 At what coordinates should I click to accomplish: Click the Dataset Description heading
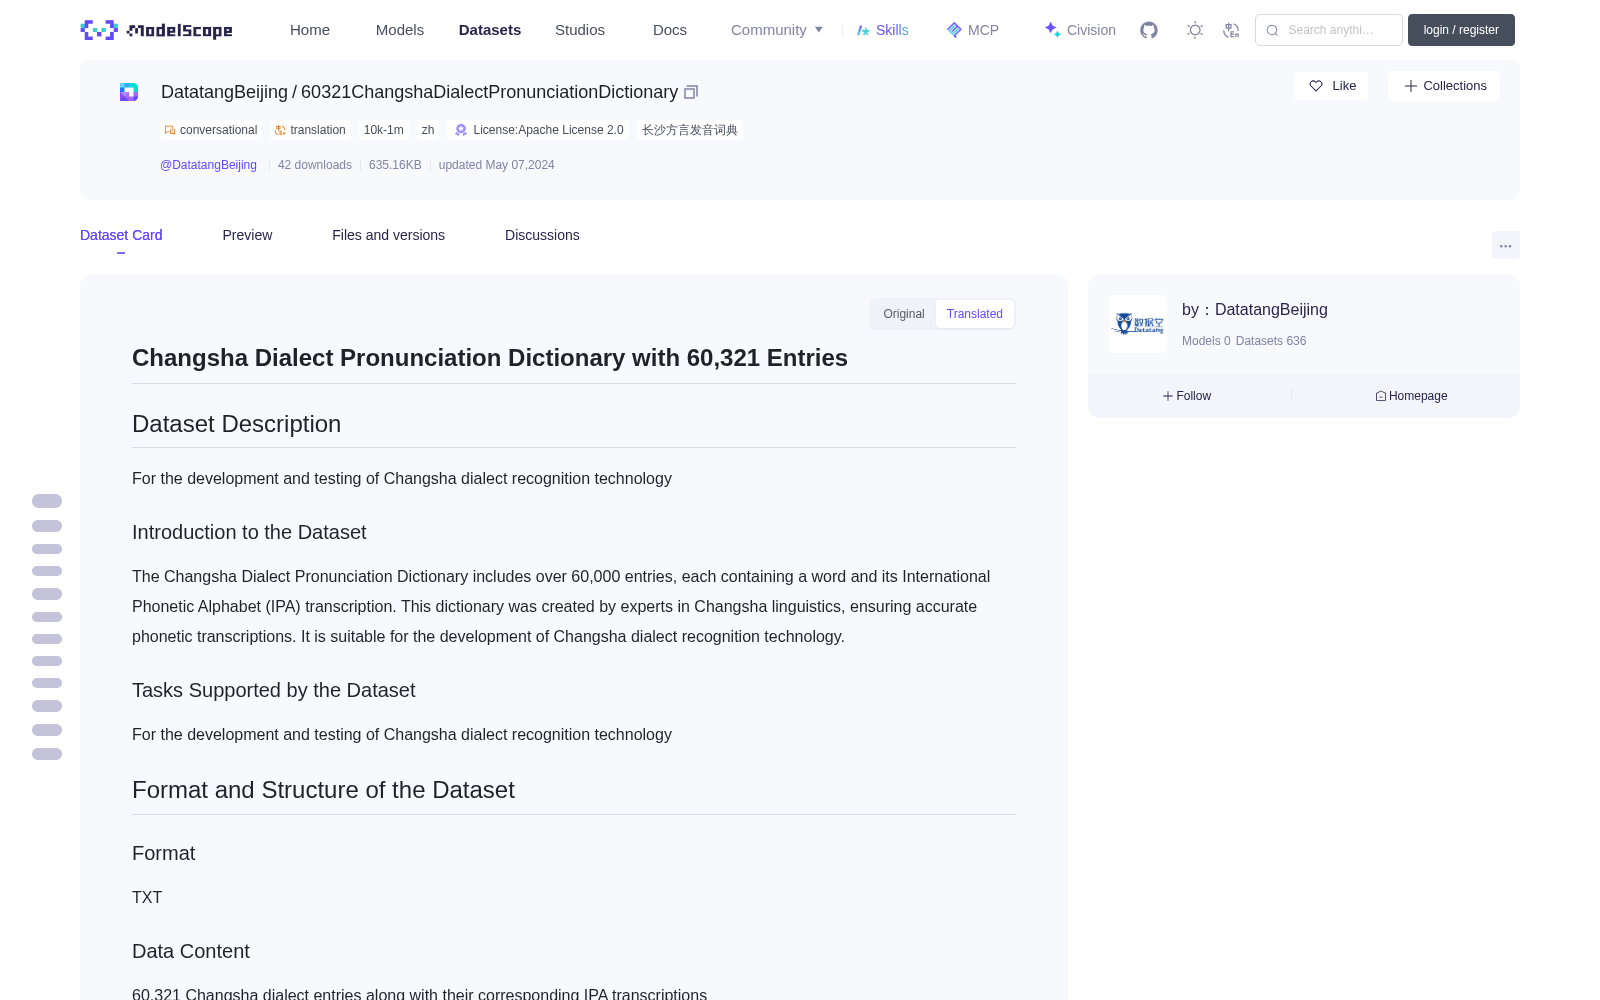pyautogui.click(x=236, y=424)
